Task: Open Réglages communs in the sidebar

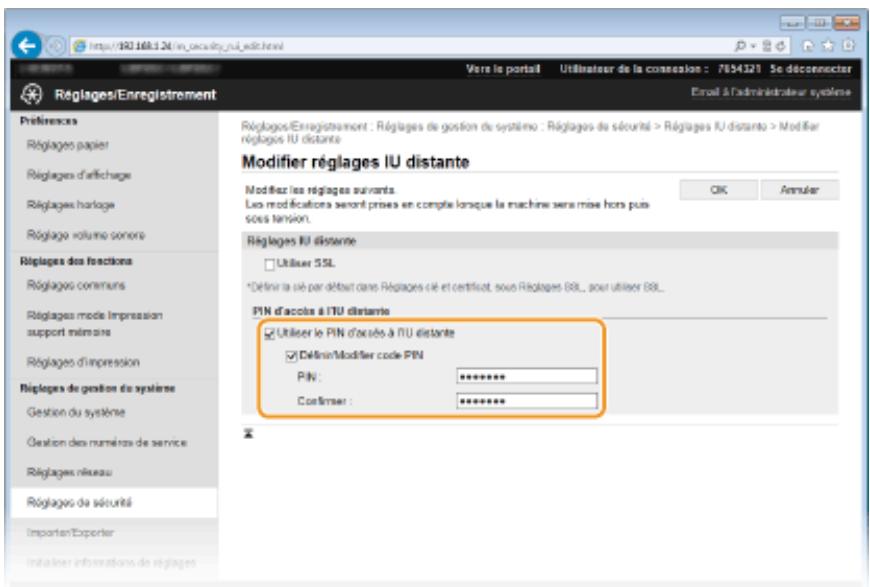Action: (x=76, y=285)
